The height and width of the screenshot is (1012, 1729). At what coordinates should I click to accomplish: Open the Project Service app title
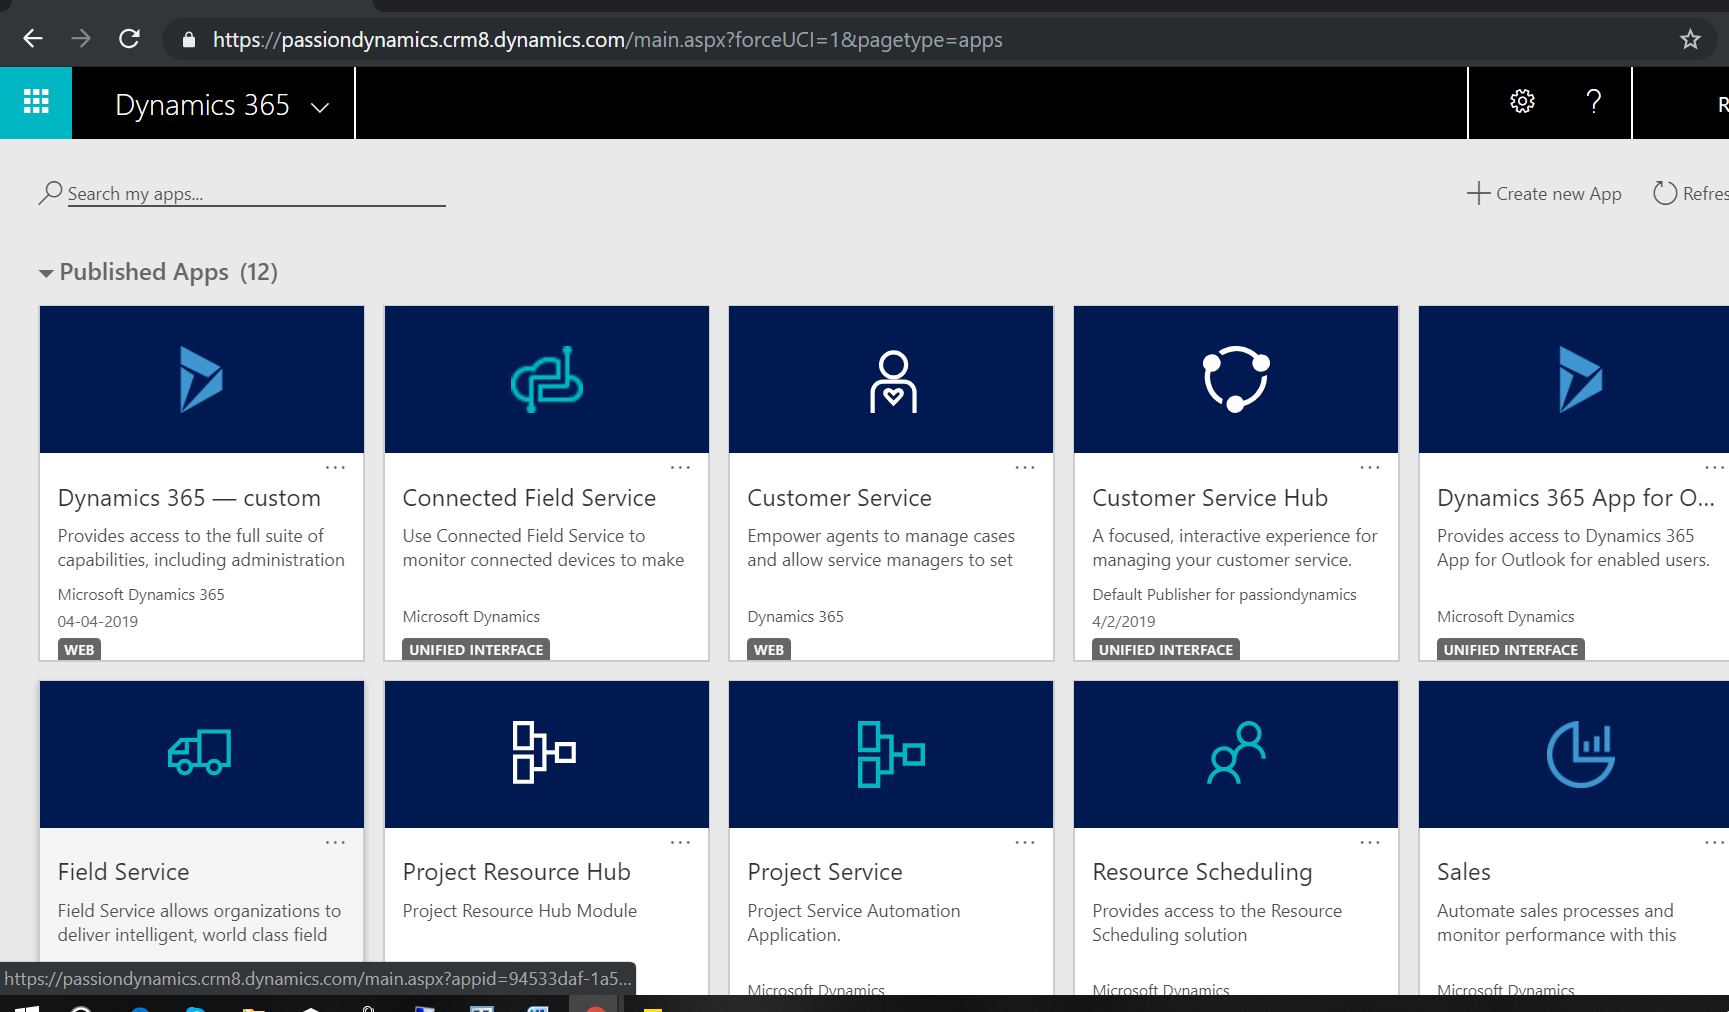click(825, 872)
